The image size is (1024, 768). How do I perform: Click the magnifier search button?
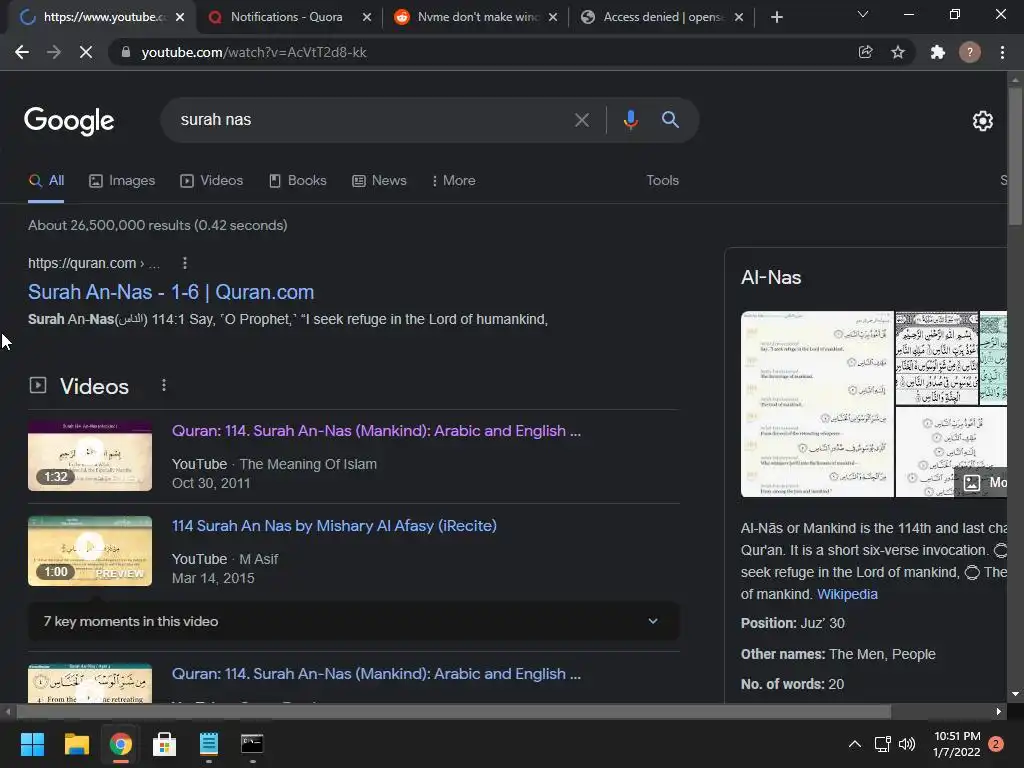(670, 120)
